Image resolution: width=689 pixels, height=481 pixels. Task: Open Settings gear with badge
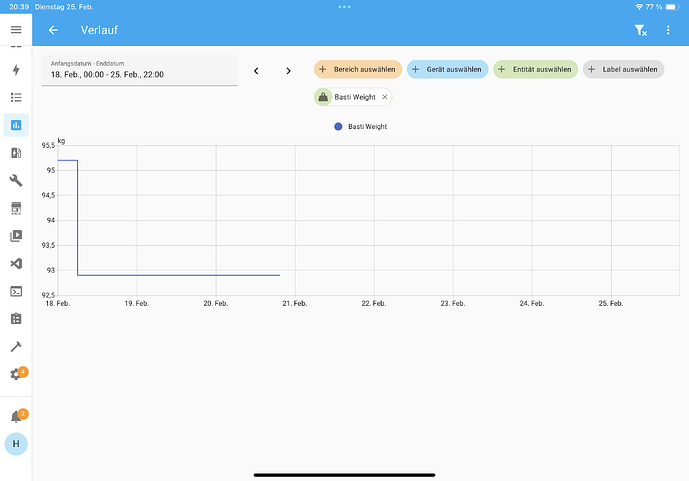coord(16,374)
